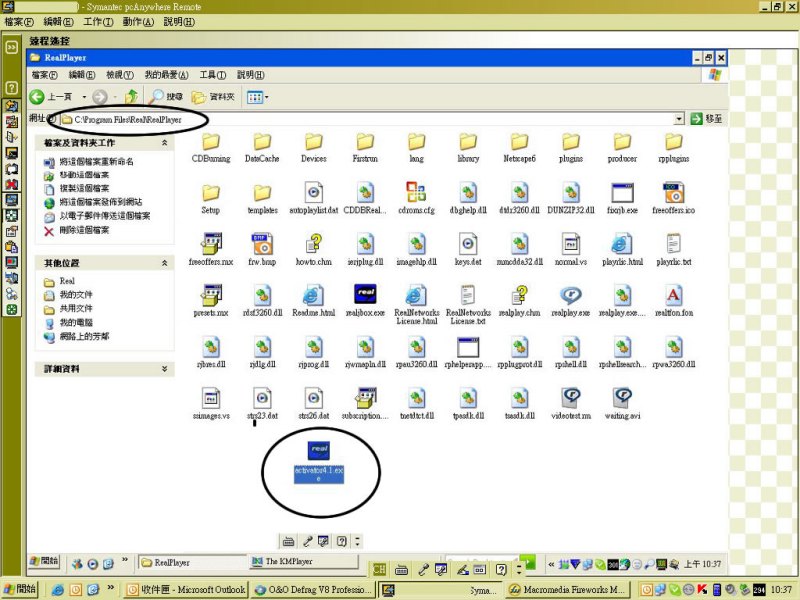Open 我的最愛 menu in Explorer window
The height and width of the screenshot is (600, 800).
click(x=166, y=75)
